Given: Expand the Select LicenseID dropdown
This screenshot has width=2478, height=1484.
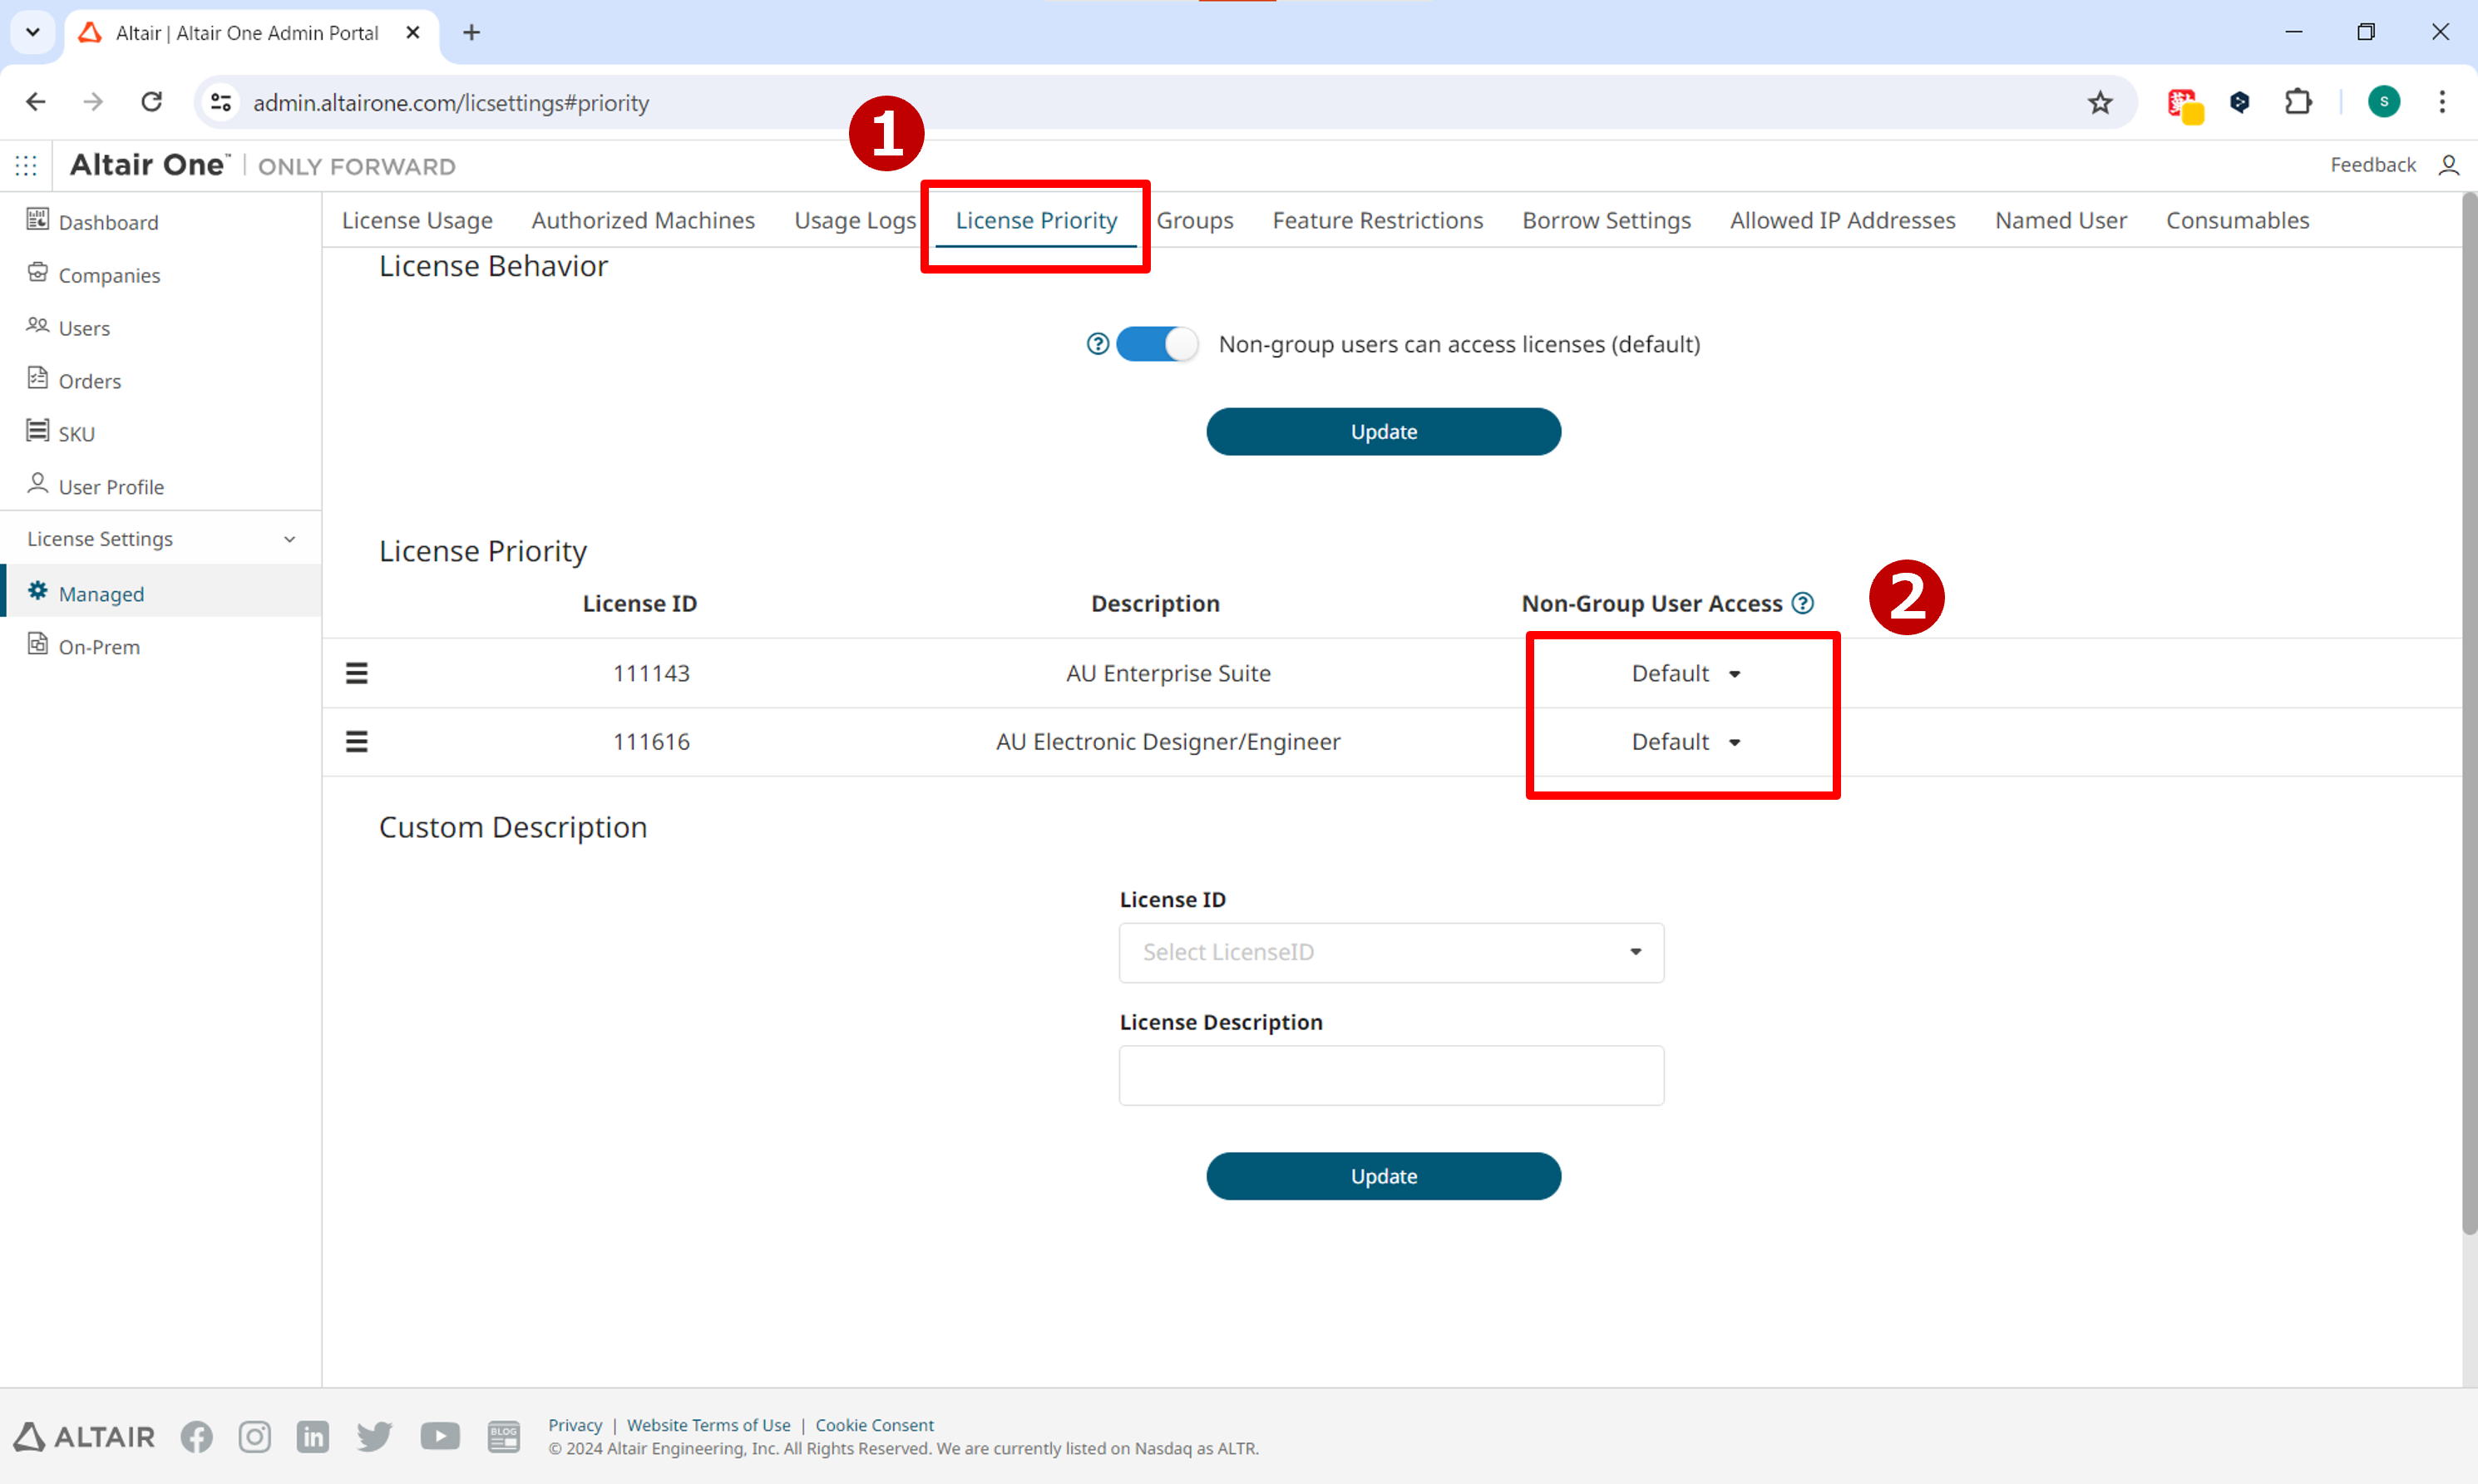Looking at the screenshot, I should tap(1390, 952).
